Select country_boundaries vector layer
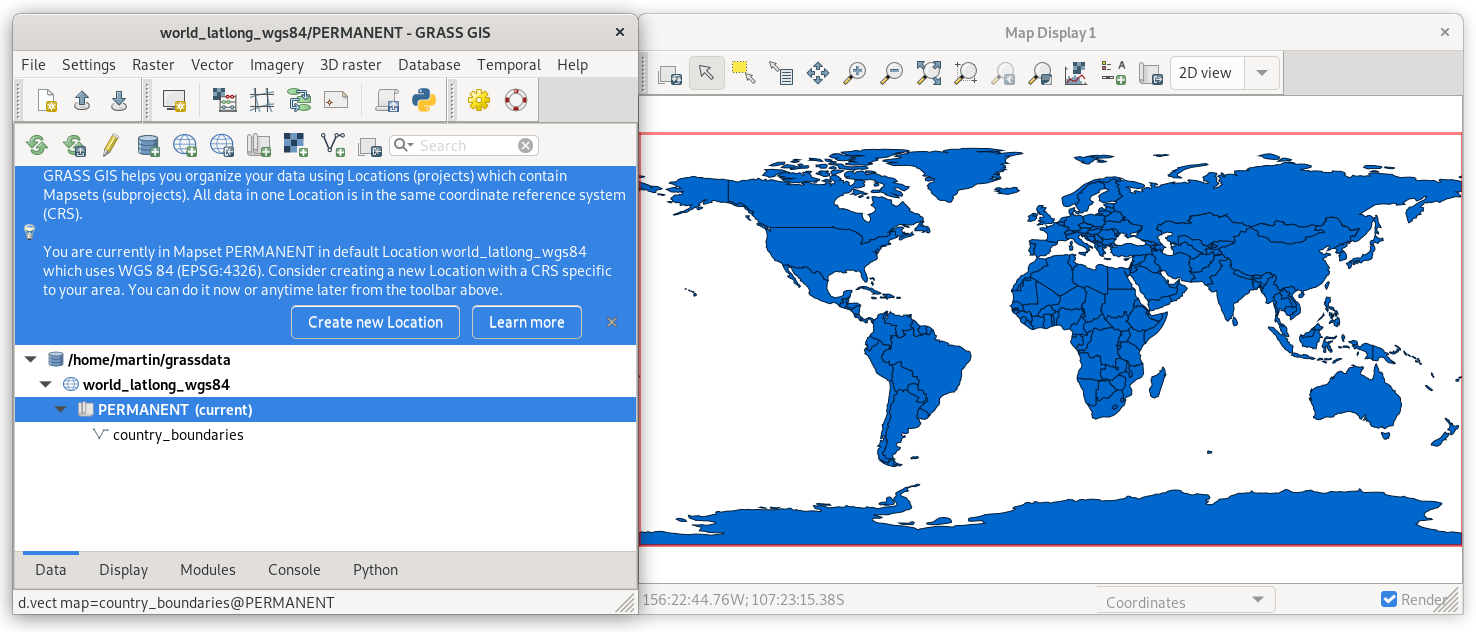1476x632 pixels. point(178,435)
